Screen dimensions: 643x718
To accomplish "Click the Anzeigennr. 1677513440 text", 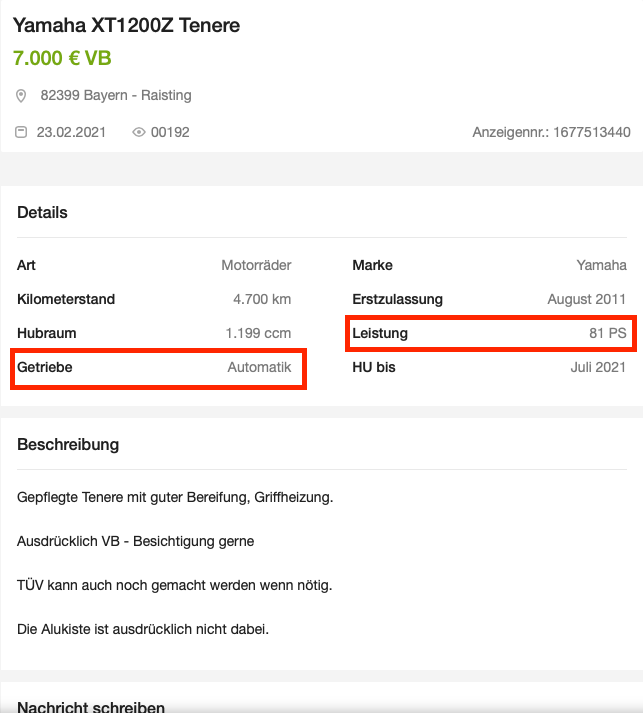I will [551, 132].
